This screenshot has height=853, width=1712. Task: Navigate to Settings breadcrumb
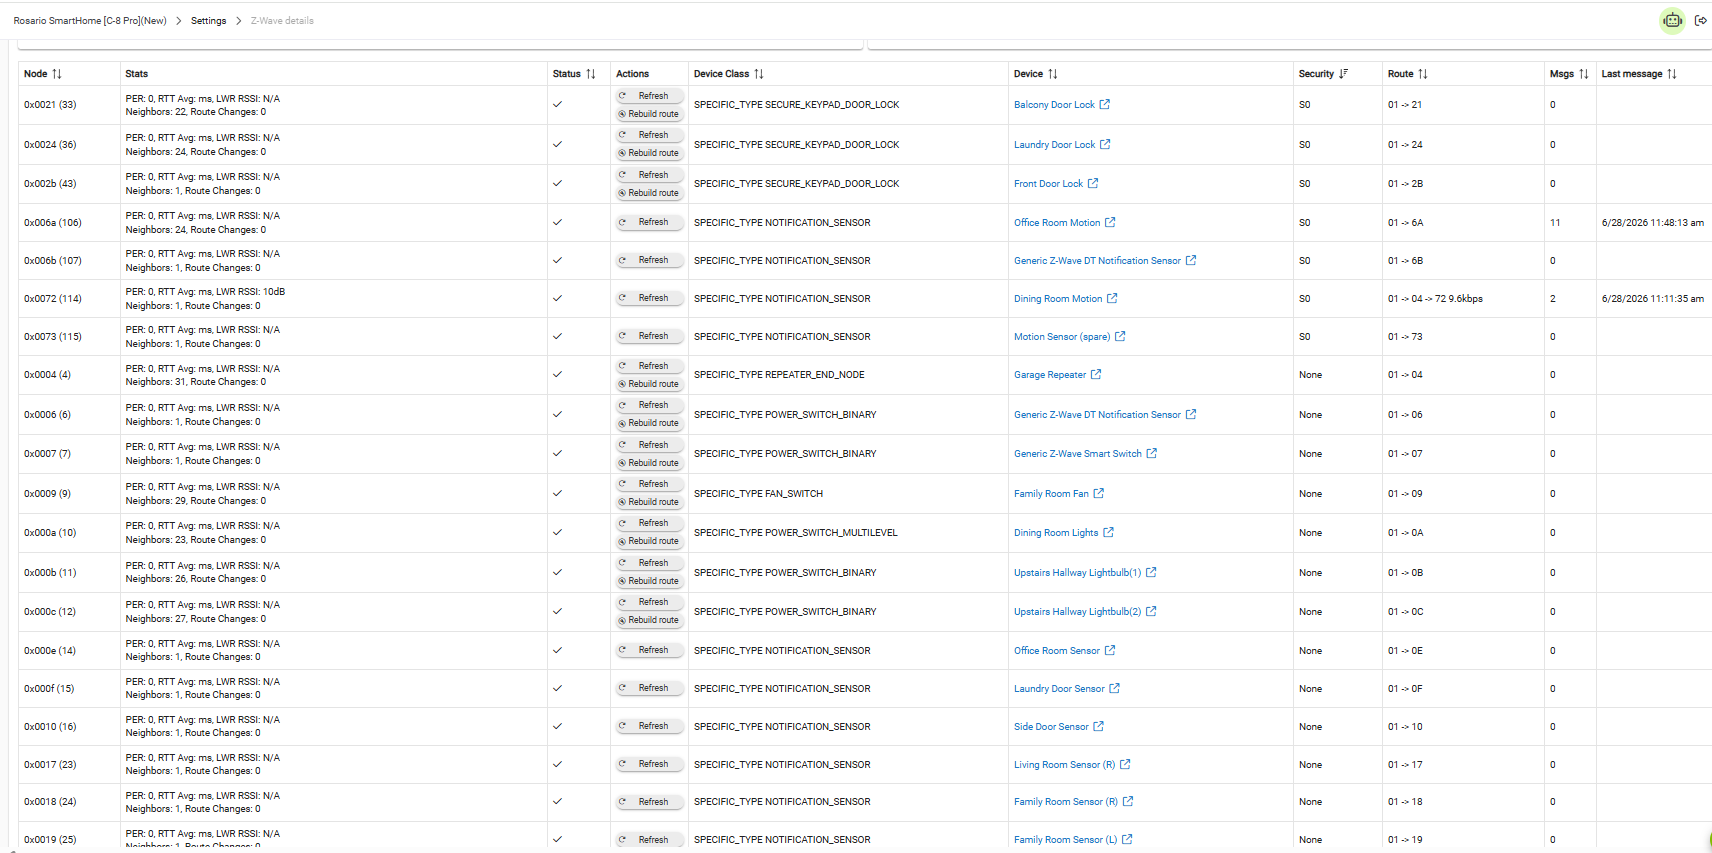click(x=209, y=21)
